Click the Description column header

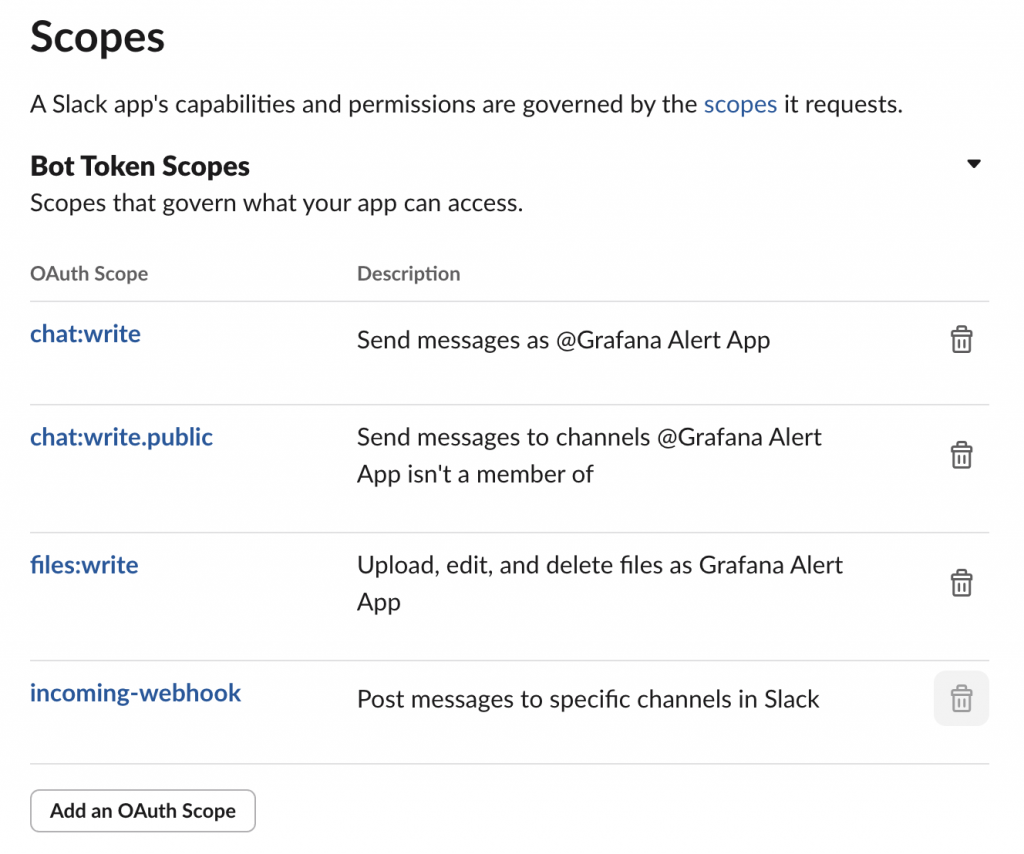coord(408,274)
